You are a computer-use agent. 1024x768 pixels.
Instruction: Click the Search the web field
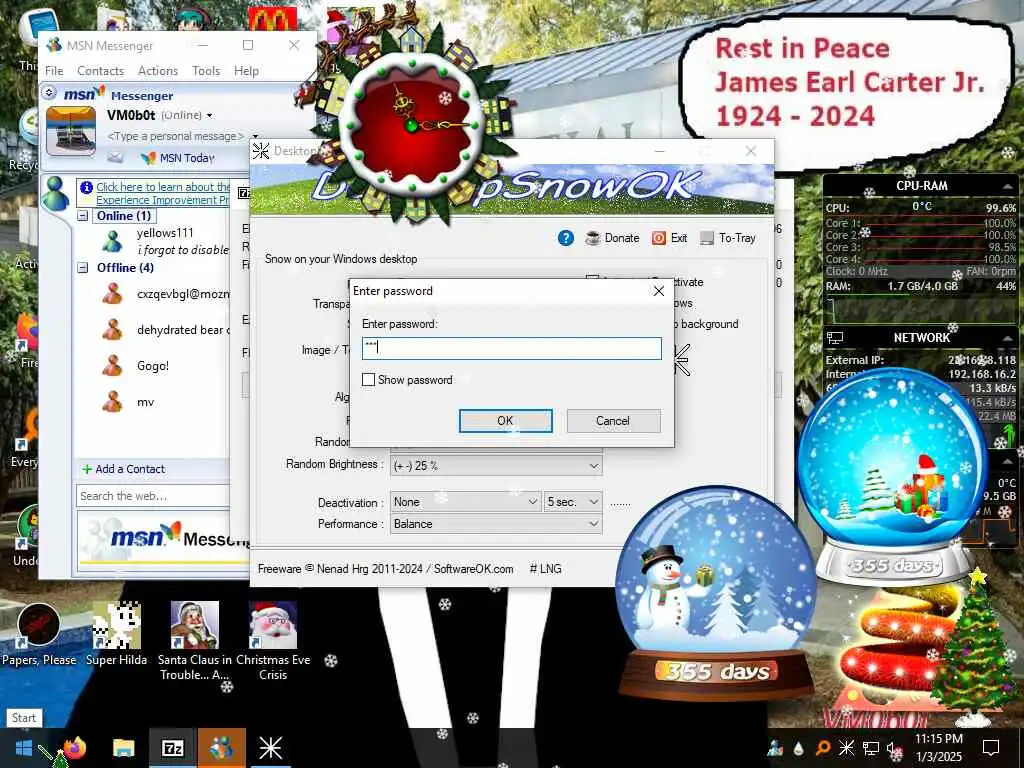click(x=152, y=496)
